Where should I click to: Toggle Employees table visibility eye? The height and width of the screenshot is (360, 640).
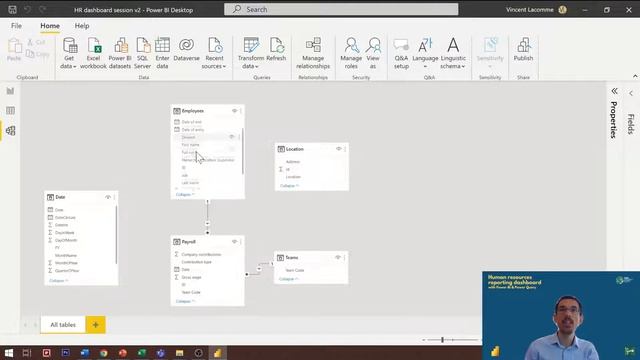click(234, 111)
